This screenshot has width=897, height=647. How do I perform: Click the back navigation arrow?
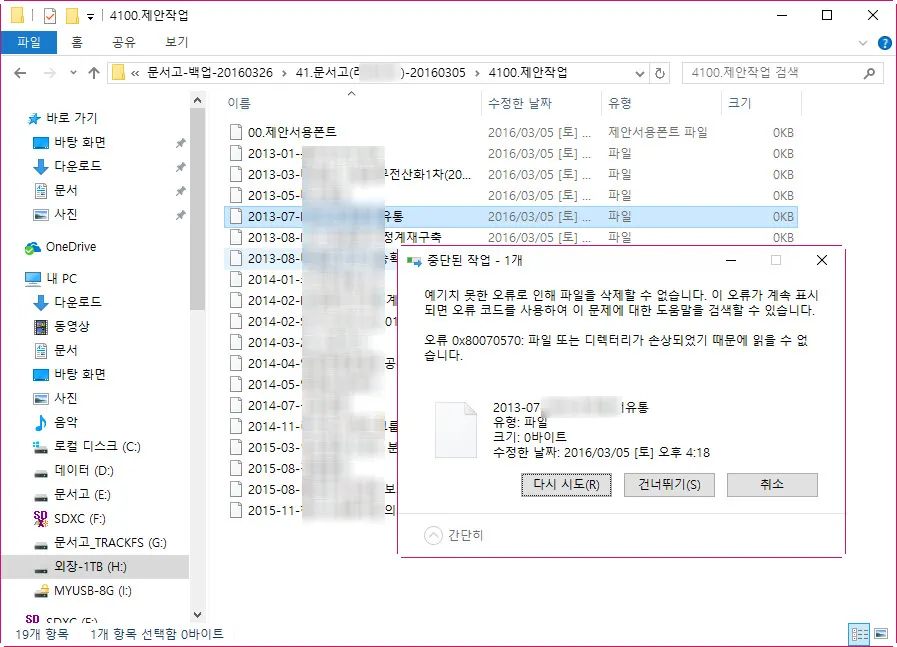(x=21, y=72)
